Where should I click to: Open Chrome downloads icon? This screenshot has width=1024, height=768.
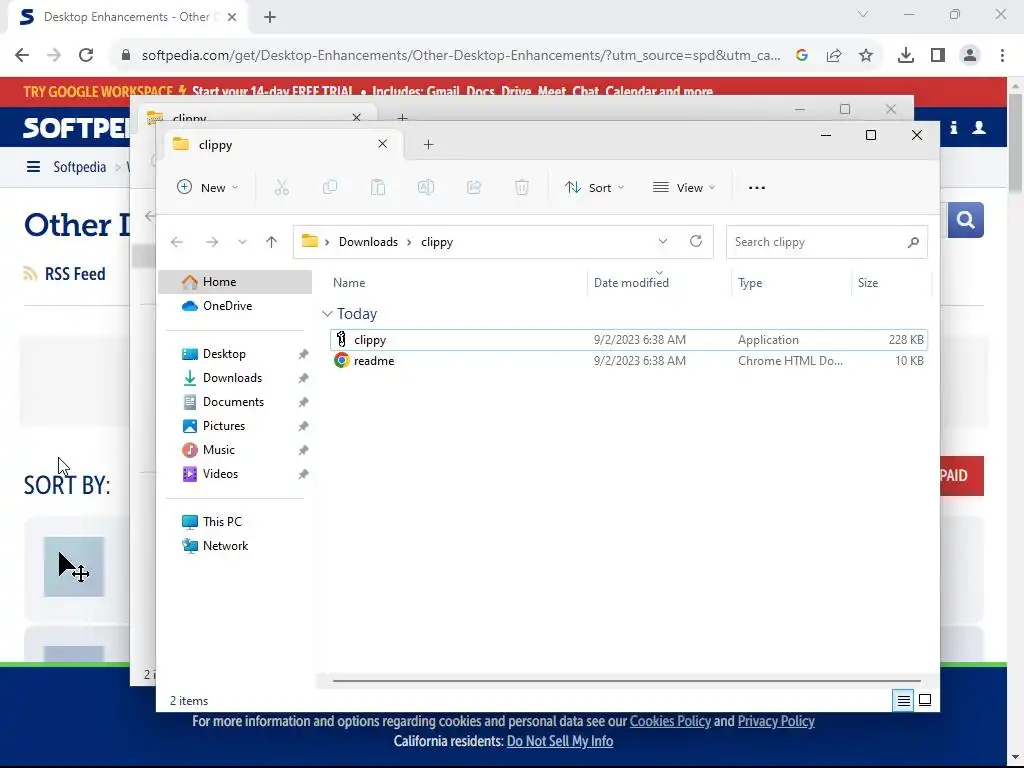click(x=906, y=56)
